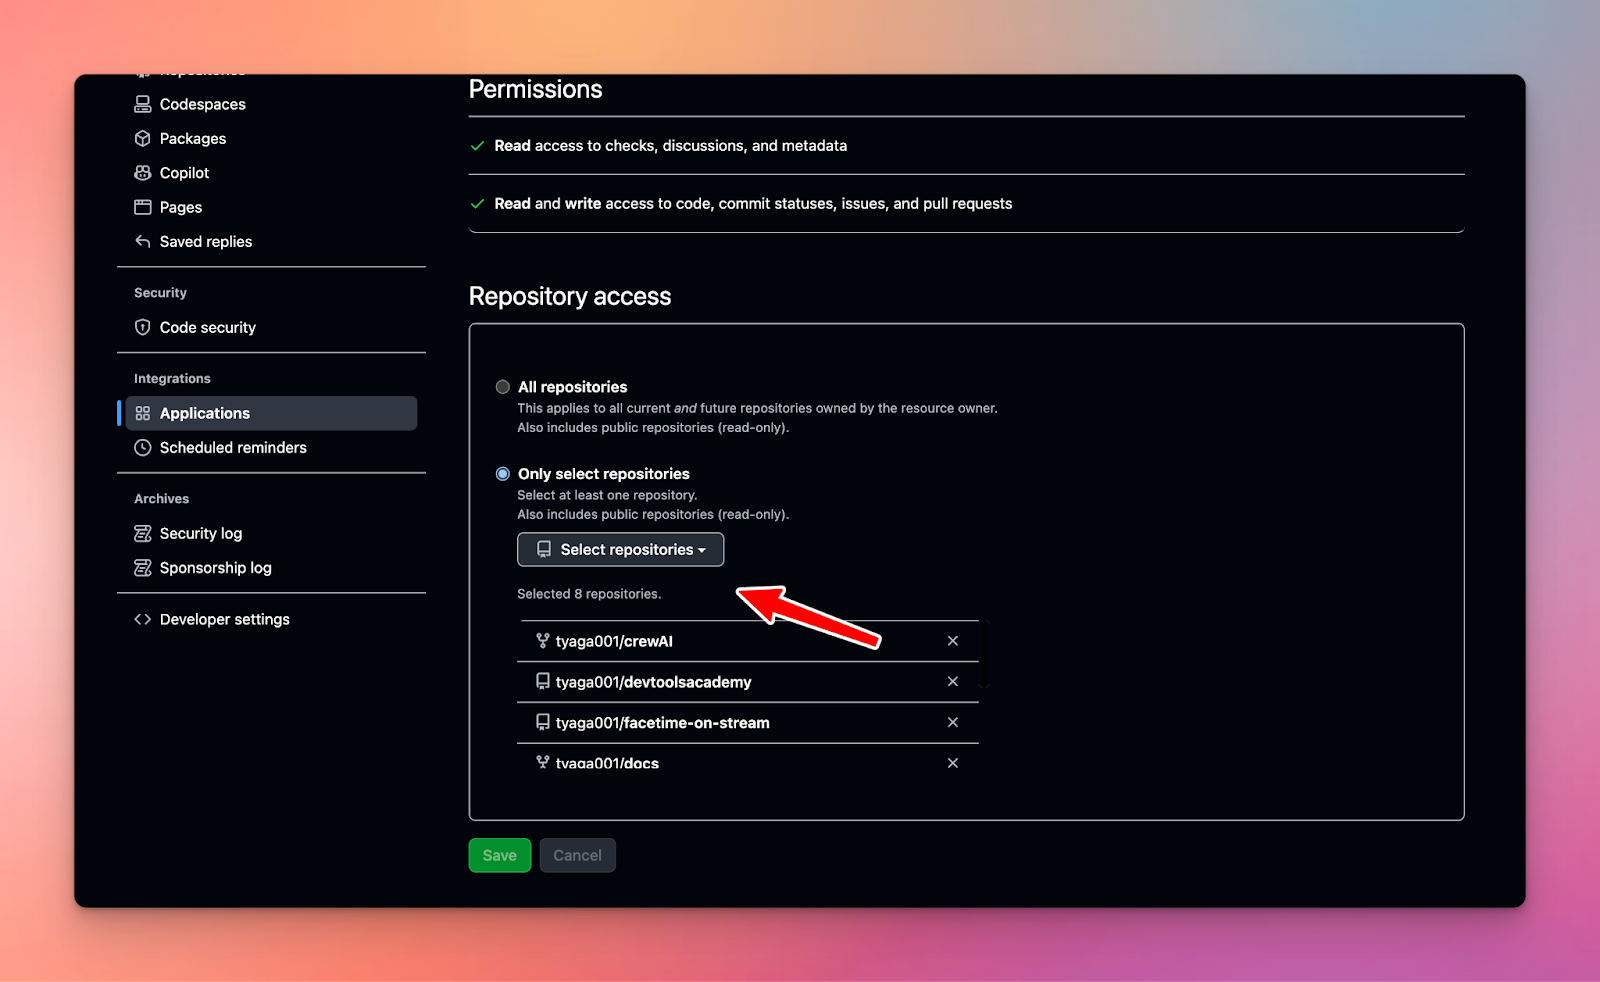
Task: Click the Copilot icon
Action: tap(143, 173)
